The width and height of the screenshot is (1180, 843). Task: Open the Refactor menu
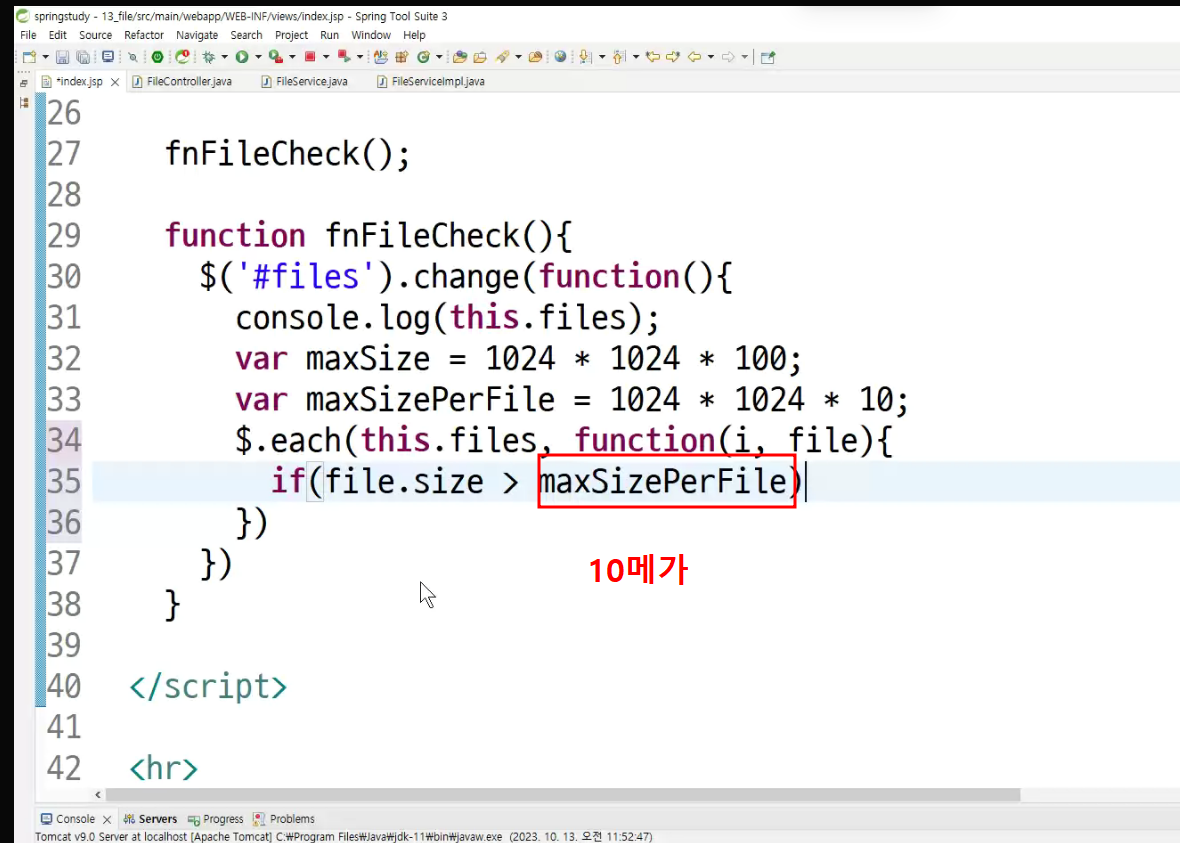coord(144,35)
